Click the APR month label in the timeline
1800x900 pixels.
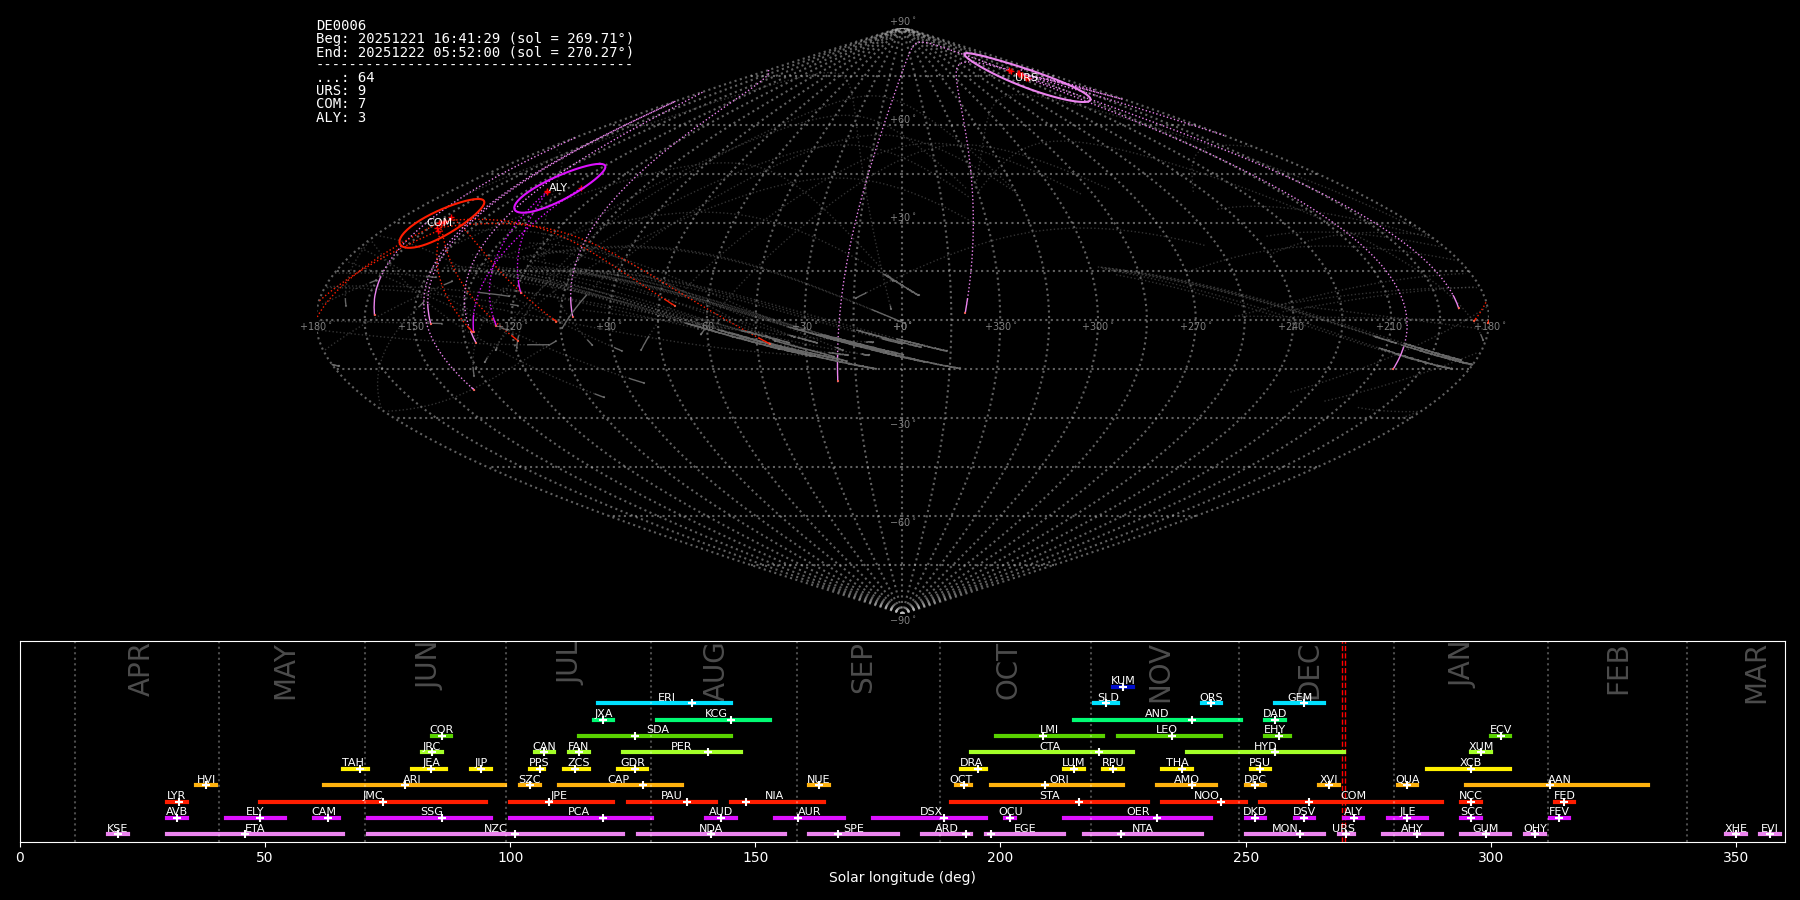coord(140,670)
